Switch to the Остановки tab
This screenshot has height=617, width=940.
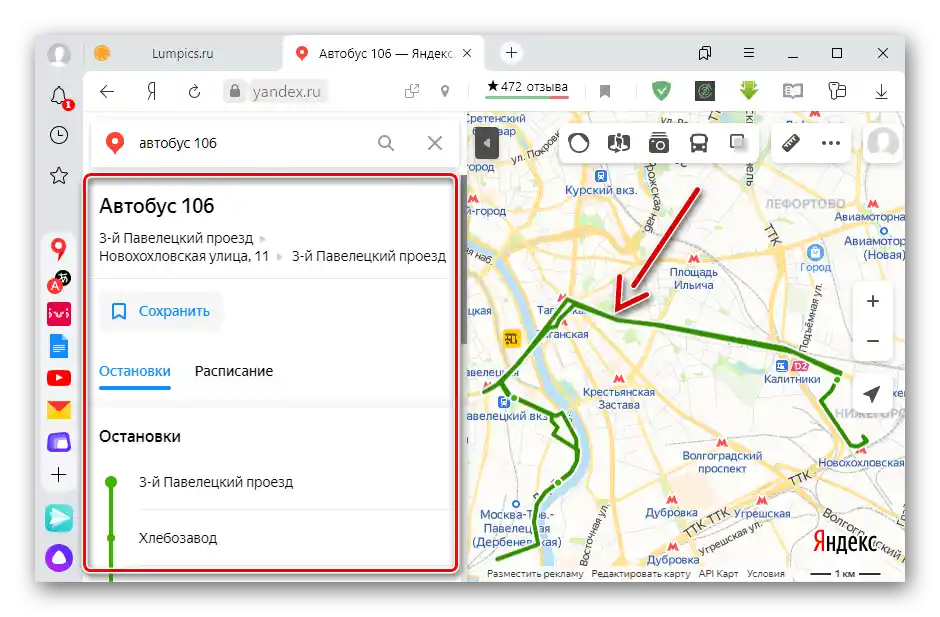coord(135,371)
